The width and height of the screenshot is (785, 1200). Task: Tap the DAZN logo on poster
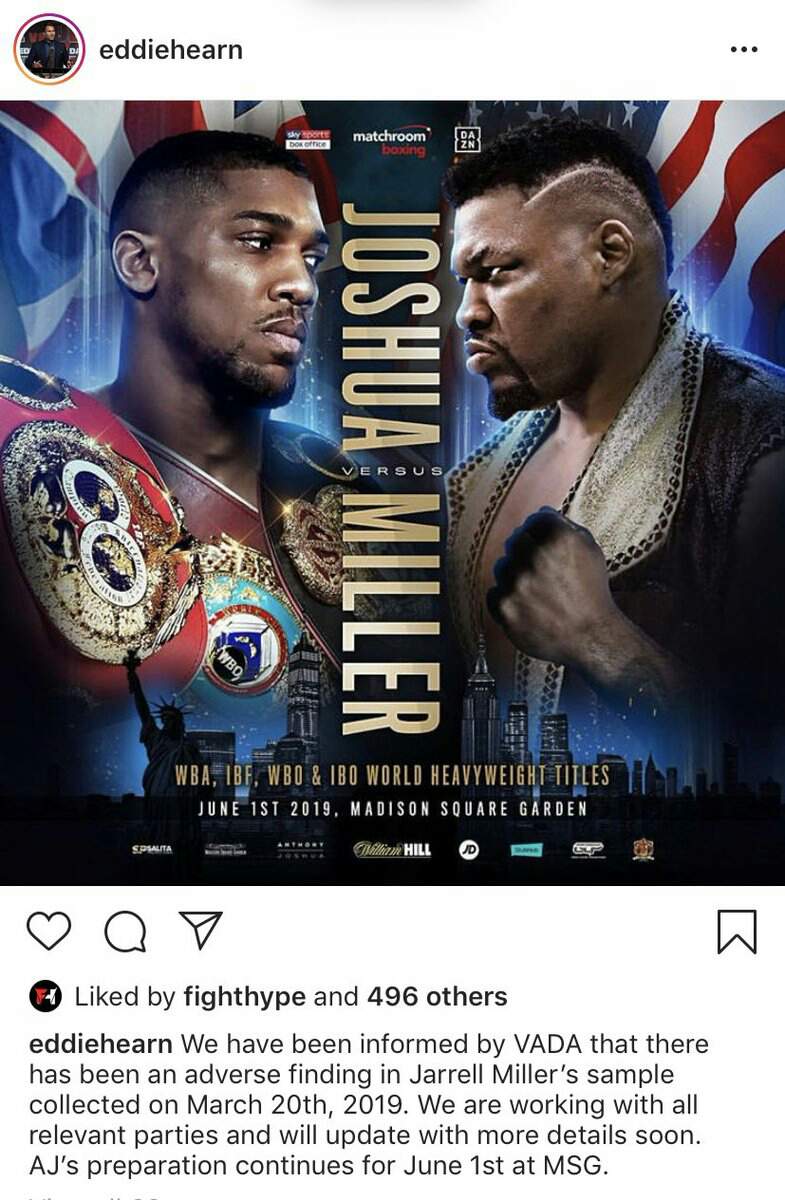(x=467, y=139)
